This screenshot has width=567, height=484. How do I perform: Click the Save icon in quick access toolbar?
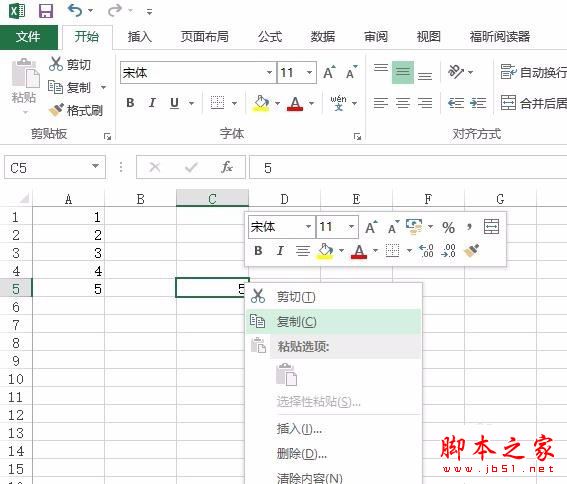click(x=46, y=10)
